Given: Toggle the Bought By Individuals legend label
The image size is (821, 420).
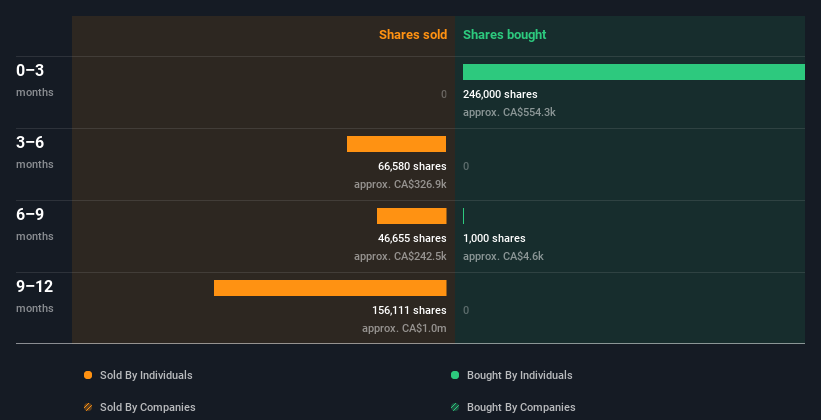Looking at the screenshot, I should [x=519, y=375].
